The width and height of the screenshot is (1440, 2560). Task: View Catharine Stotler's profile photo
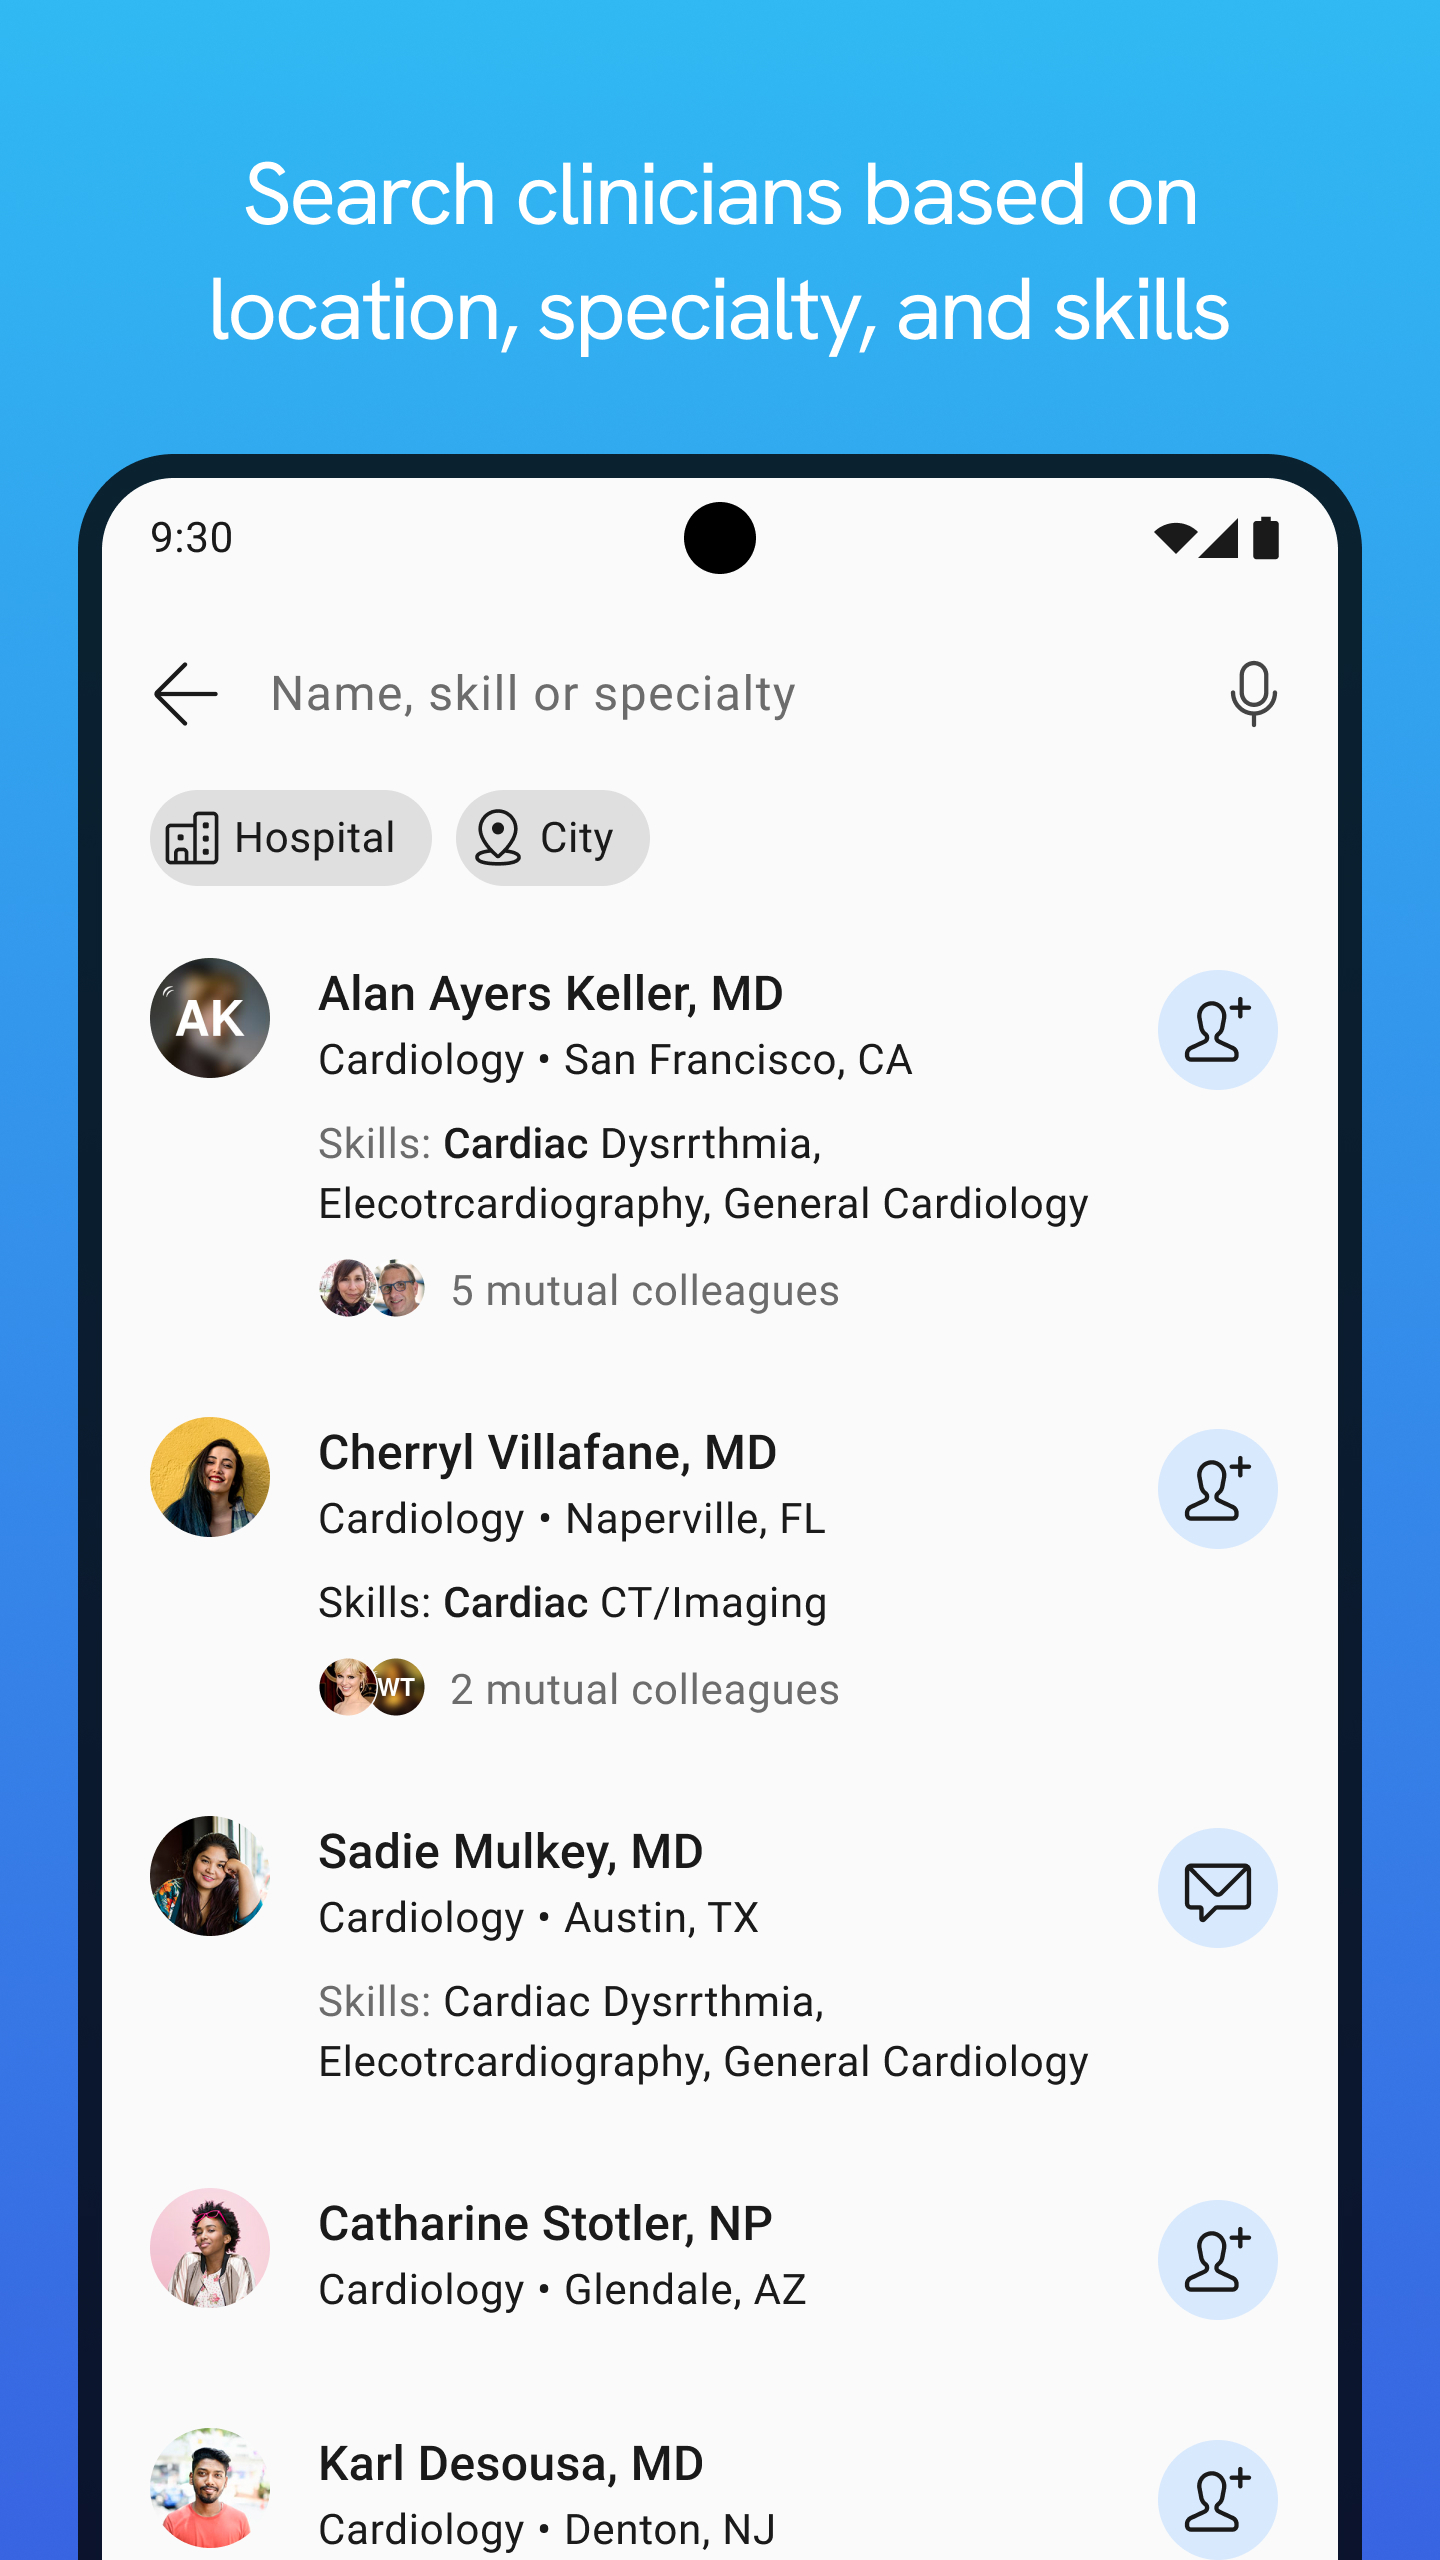pyautogui.click(x=210, y=2248)
